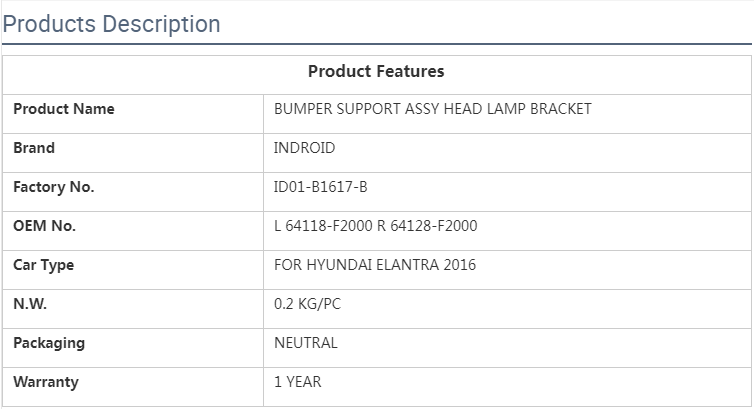Click the year 2016 in Car Type

tap(459, 265)
